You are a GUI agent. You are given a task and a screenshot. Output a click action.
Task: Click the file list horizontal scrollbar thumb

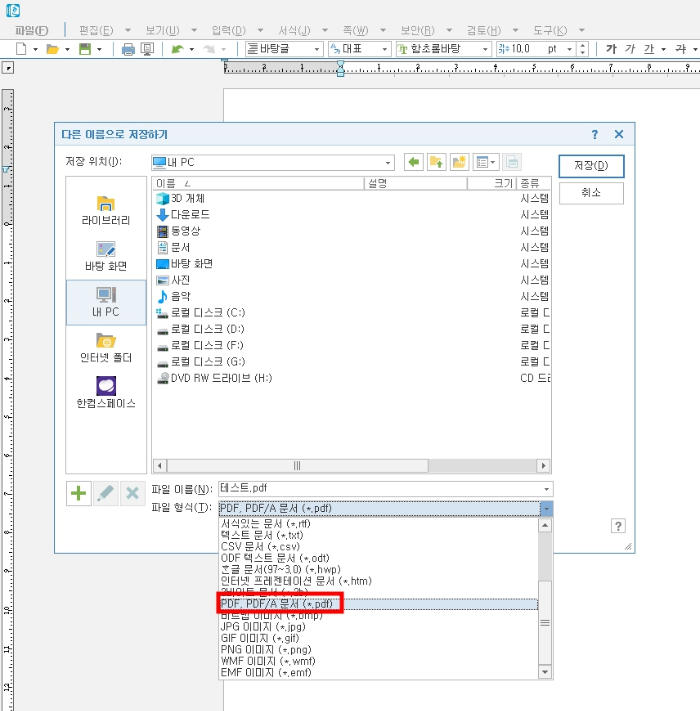tap(297, 466)
